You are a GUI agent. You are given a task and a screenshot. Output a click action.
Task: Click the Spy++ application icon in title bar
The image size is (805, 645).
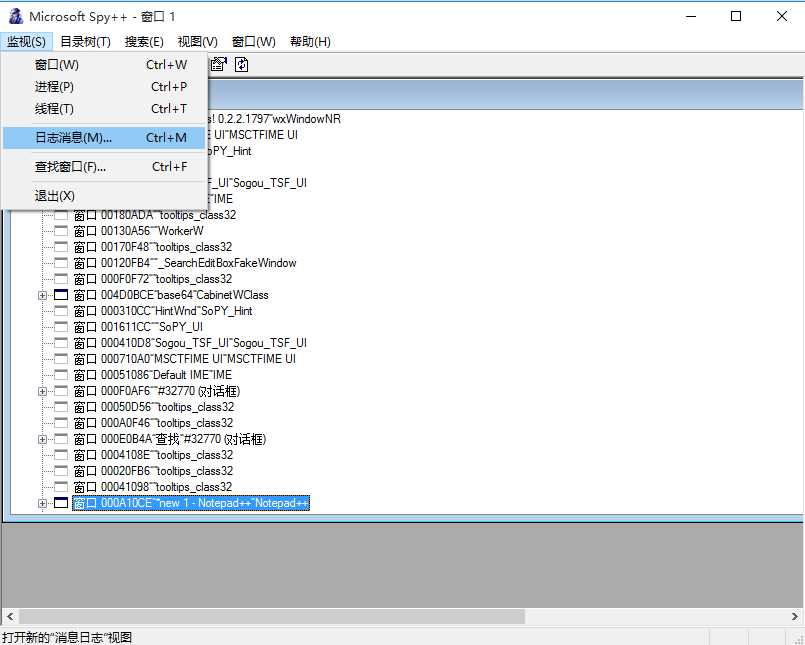point(15,16)
